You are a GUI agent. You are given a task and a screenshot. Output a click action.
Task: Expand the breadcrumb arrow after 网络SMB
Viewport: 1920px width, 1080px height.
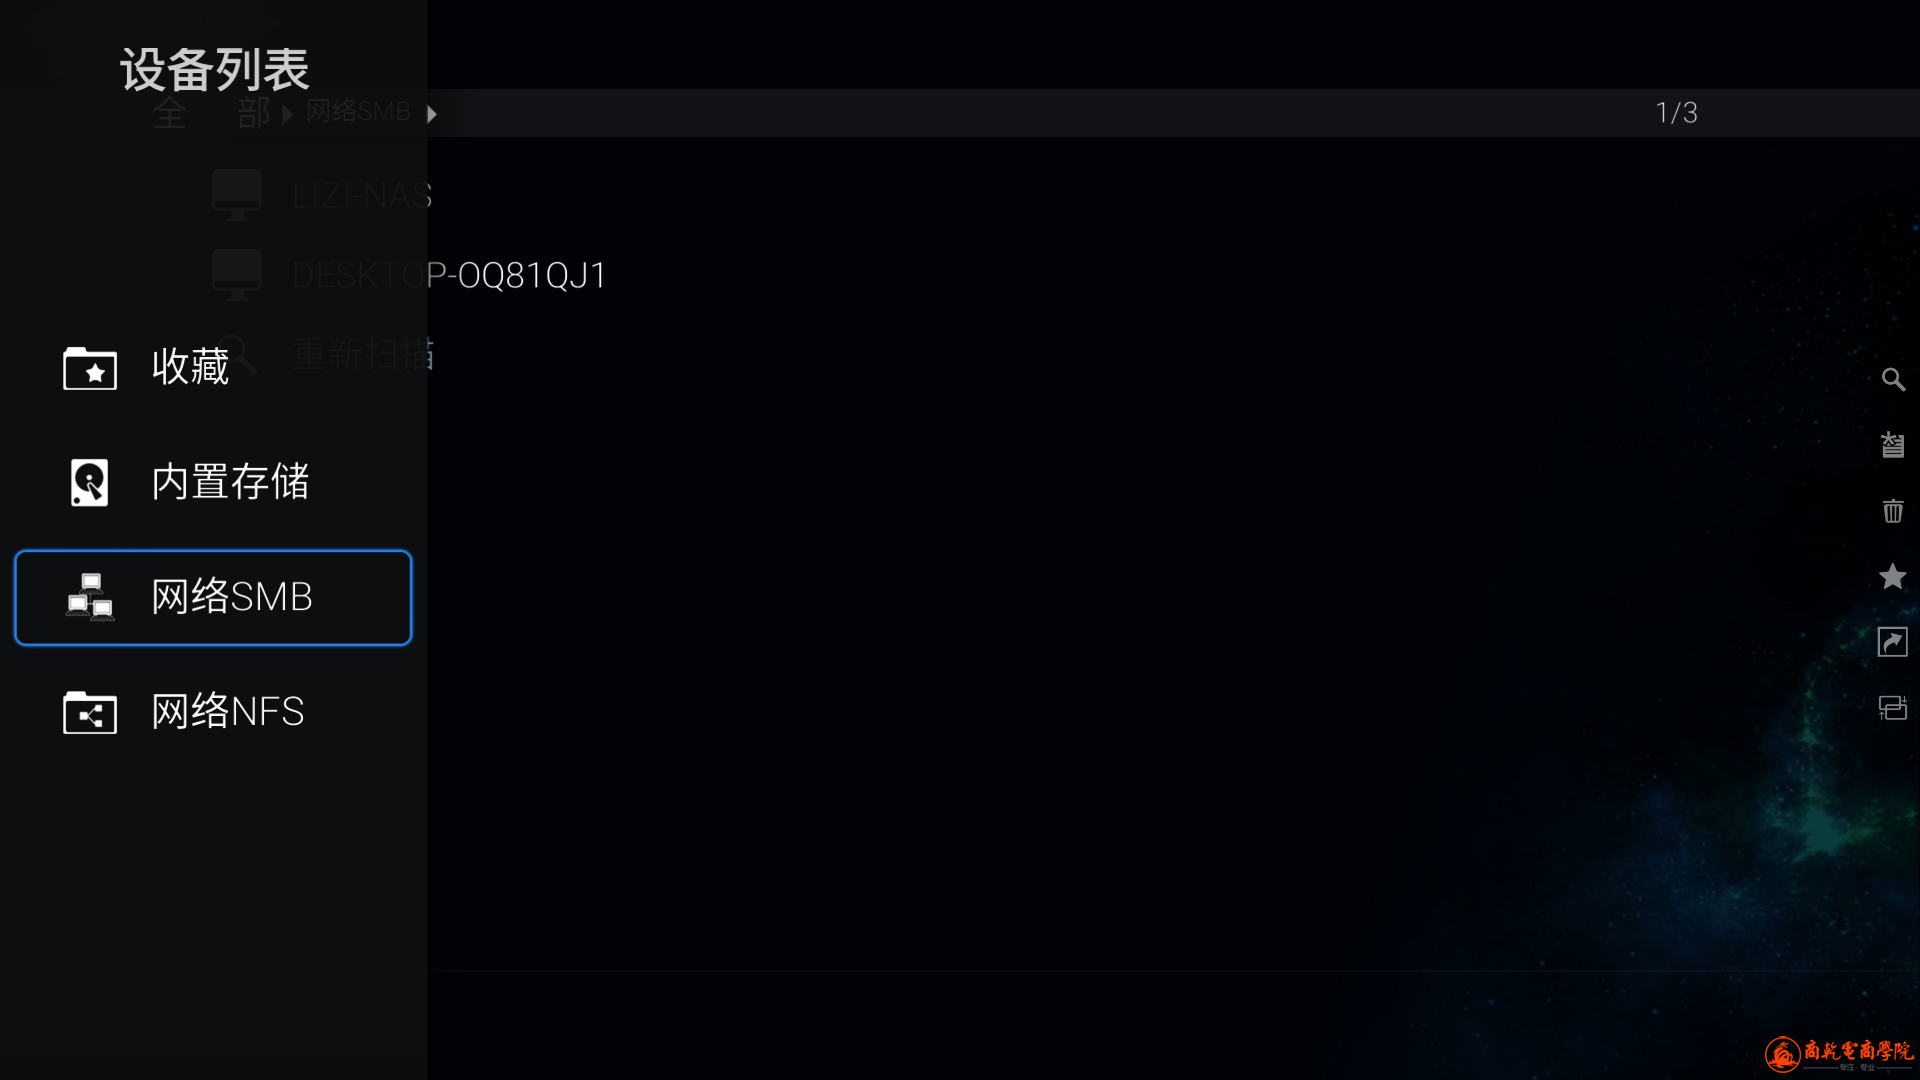pos(432,114)
